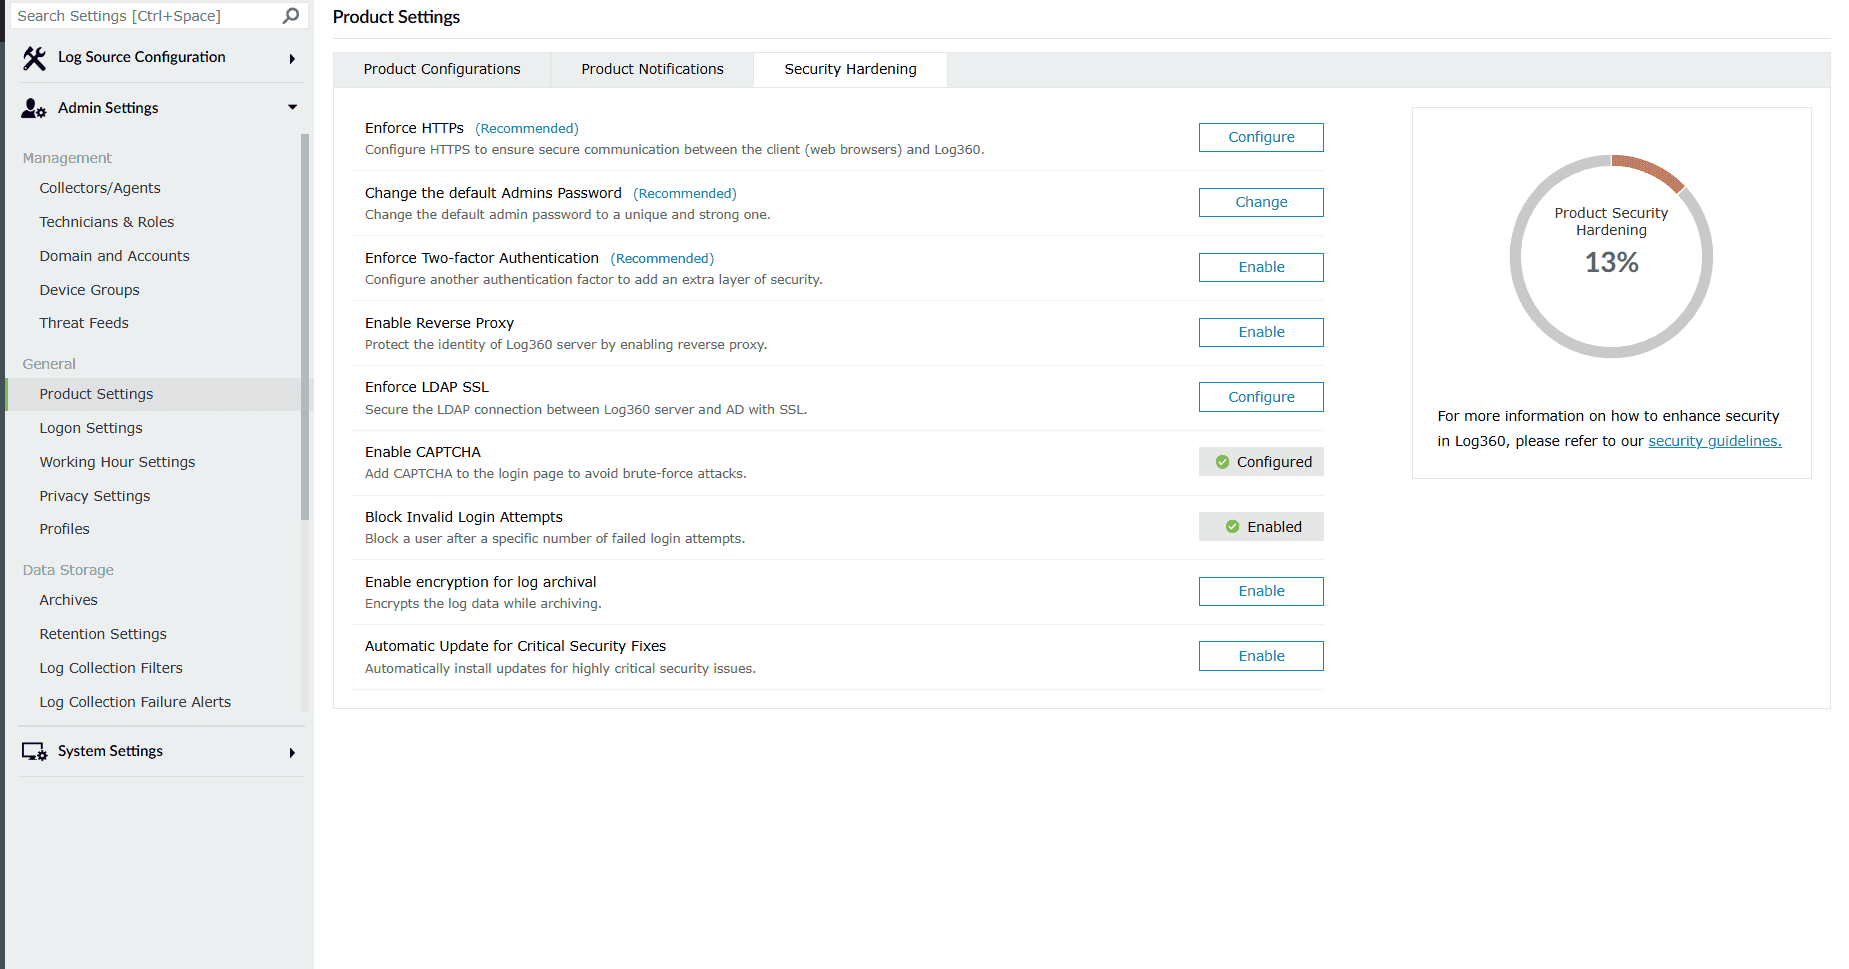Collapse the Admin Settings section
This screenshot has height=969, width=1849.
point(292,107)
